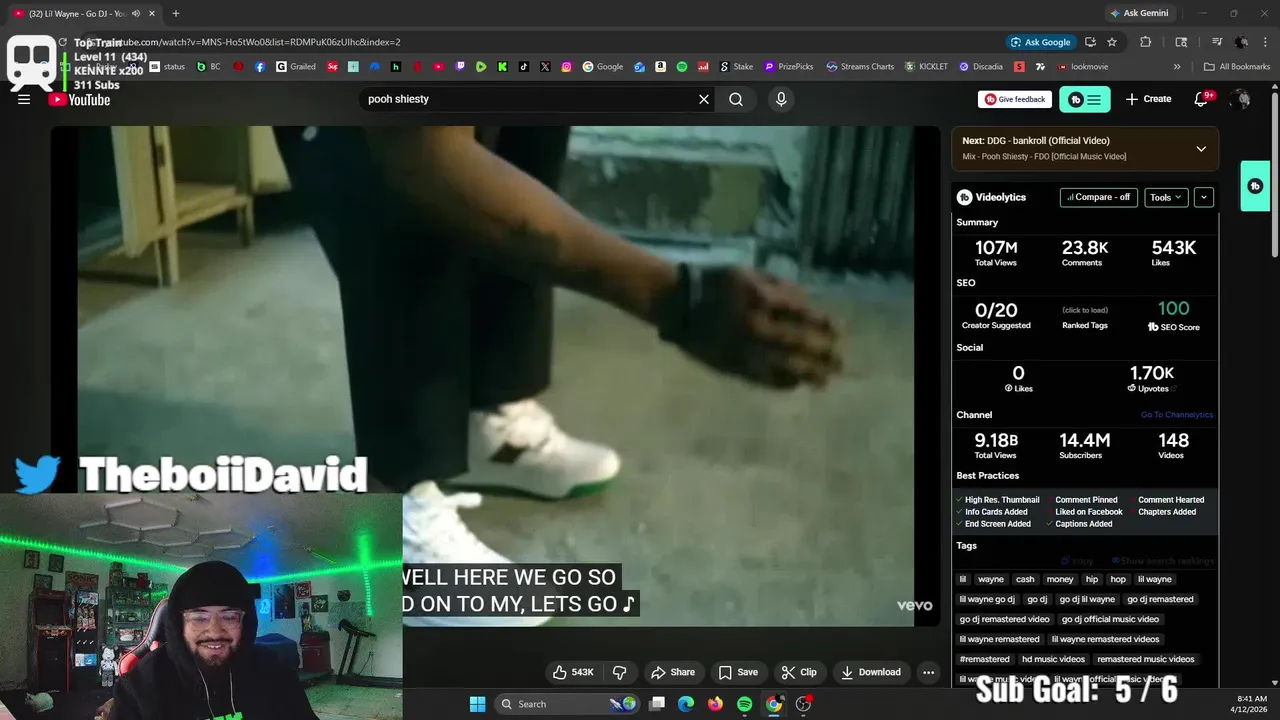This screenshot has width=1280, height=720.
Task: Open YouTube notifications bell
Action: point(1203,98)
